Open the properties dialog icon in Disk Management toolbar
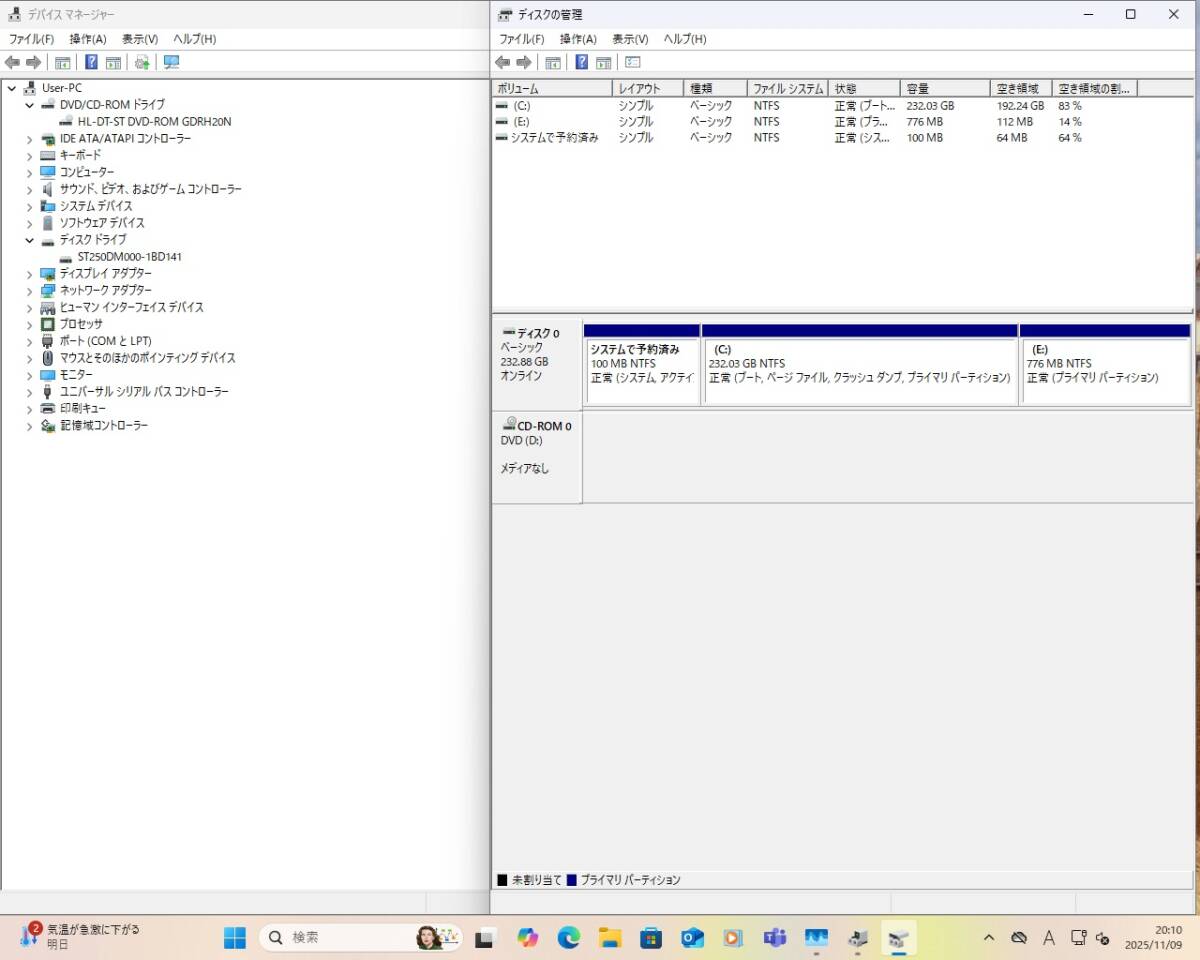 [633, 62]
